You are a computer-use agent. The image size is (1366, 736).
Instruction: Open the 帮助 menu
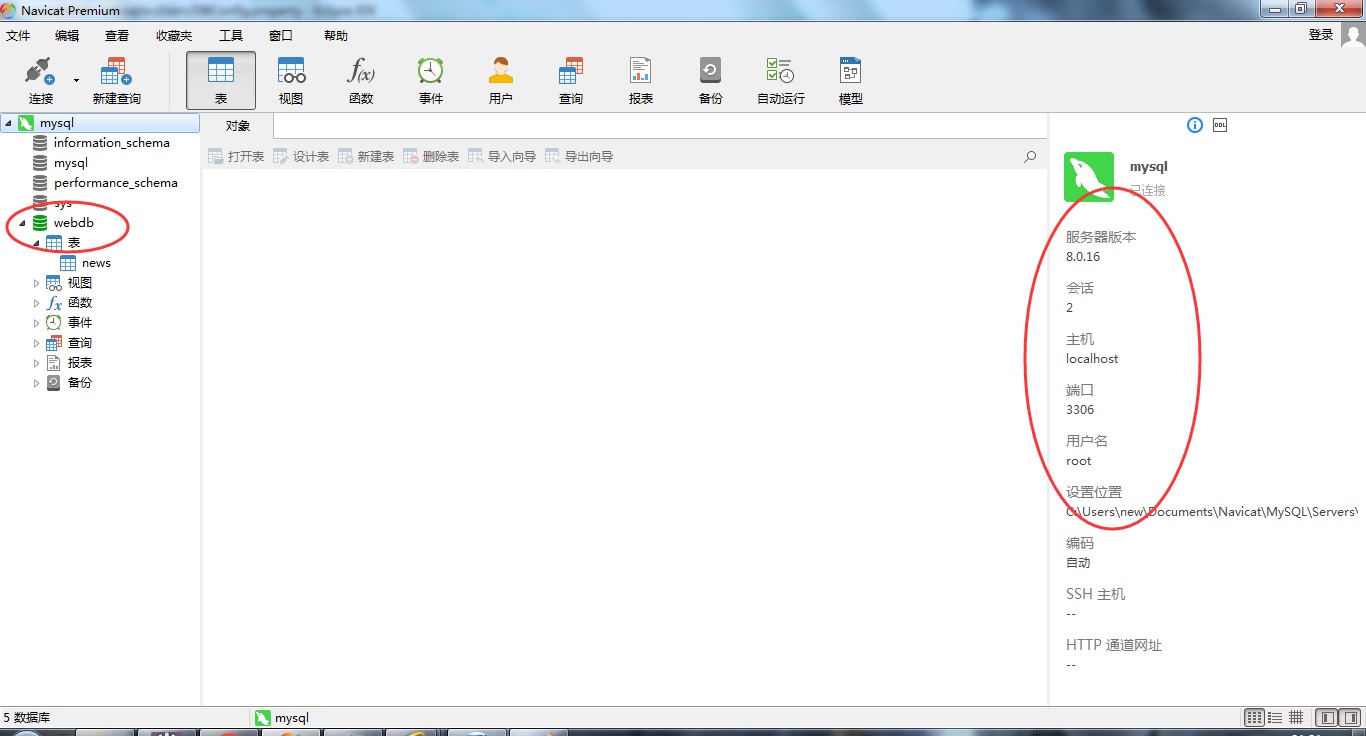[336, 35]
